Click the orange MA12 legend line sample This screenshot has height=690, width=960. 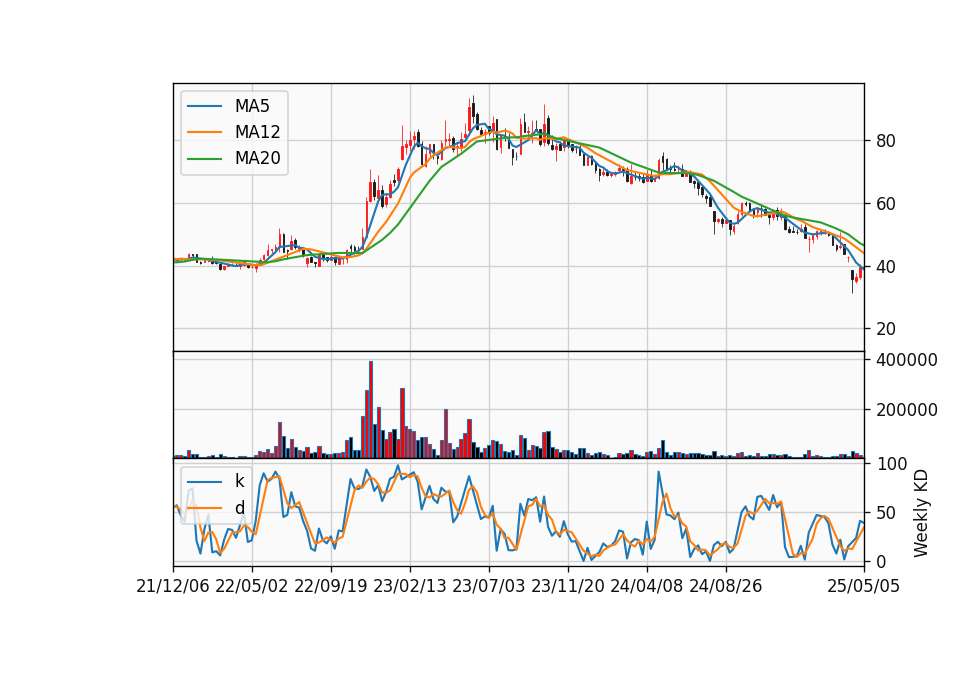pyautogui.click(x=204, y=132)
